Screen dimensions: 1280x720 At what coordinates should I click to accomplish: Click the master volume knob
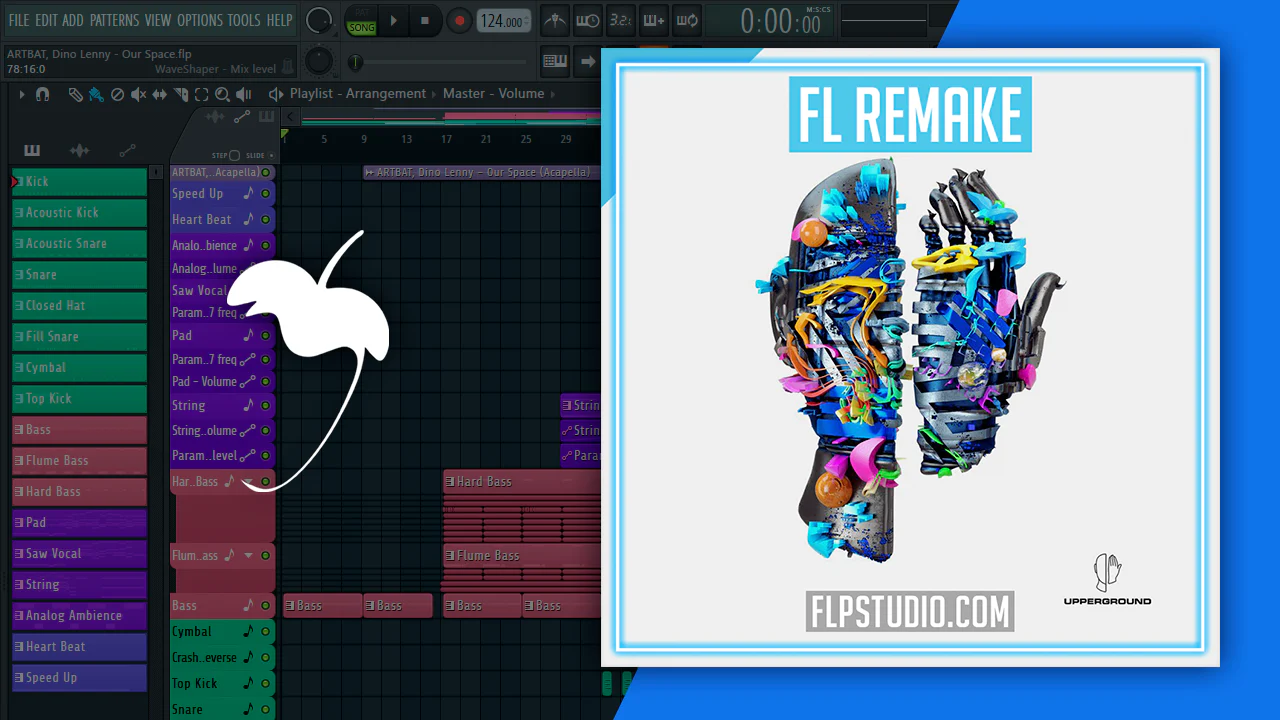[319, 20]
